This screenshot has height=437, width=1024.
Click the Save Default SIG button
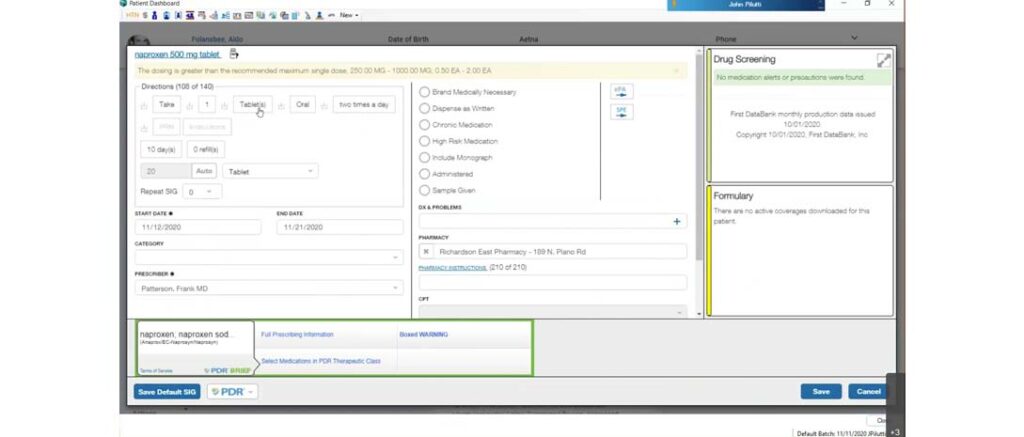(167, 392)
